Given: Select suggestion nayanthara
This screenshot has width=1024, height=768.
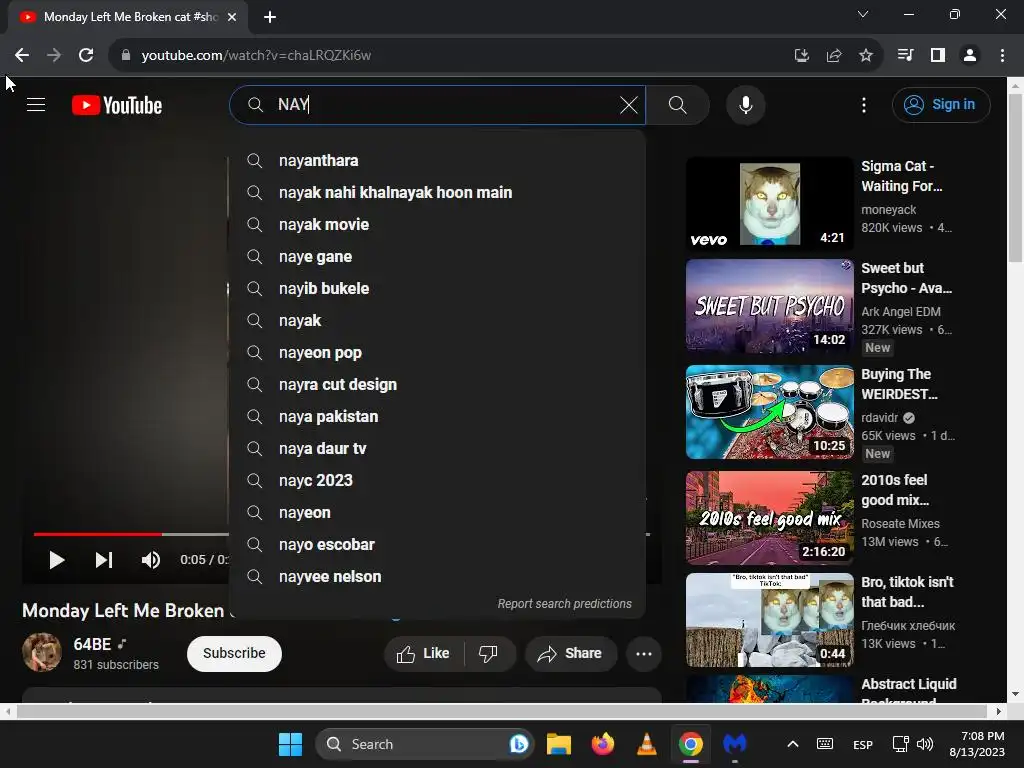Looking at the screenshot, I should click(x=438, y=161).
